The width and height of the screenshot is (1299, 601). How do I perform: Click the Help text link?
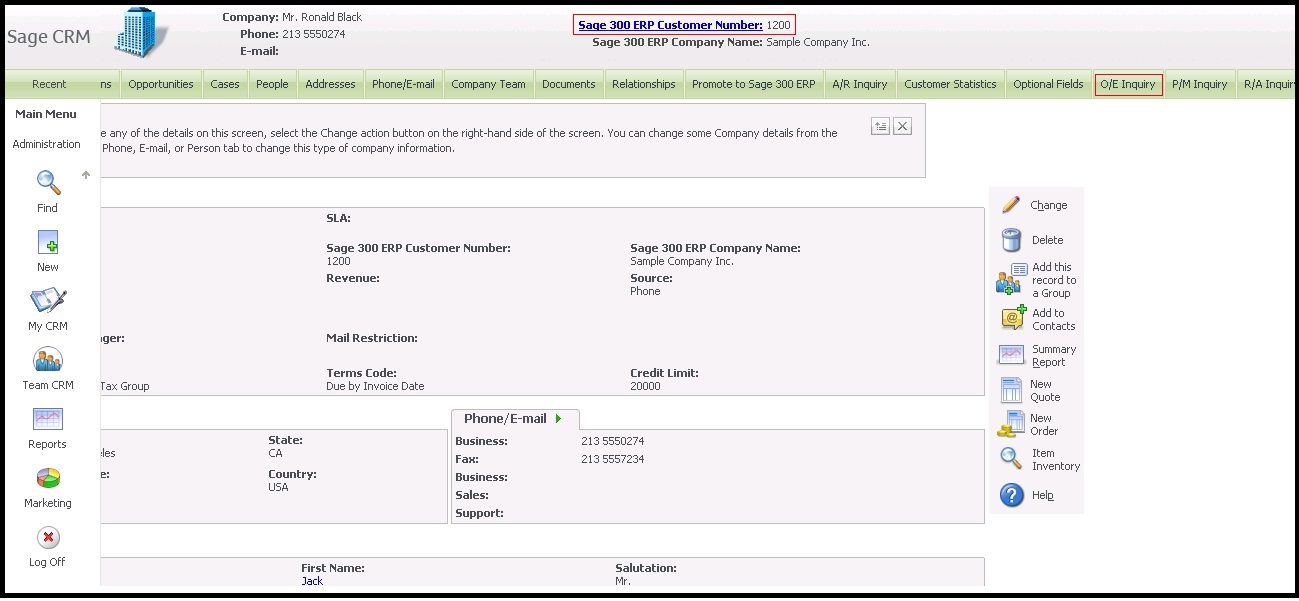(x=1043, y=495)
